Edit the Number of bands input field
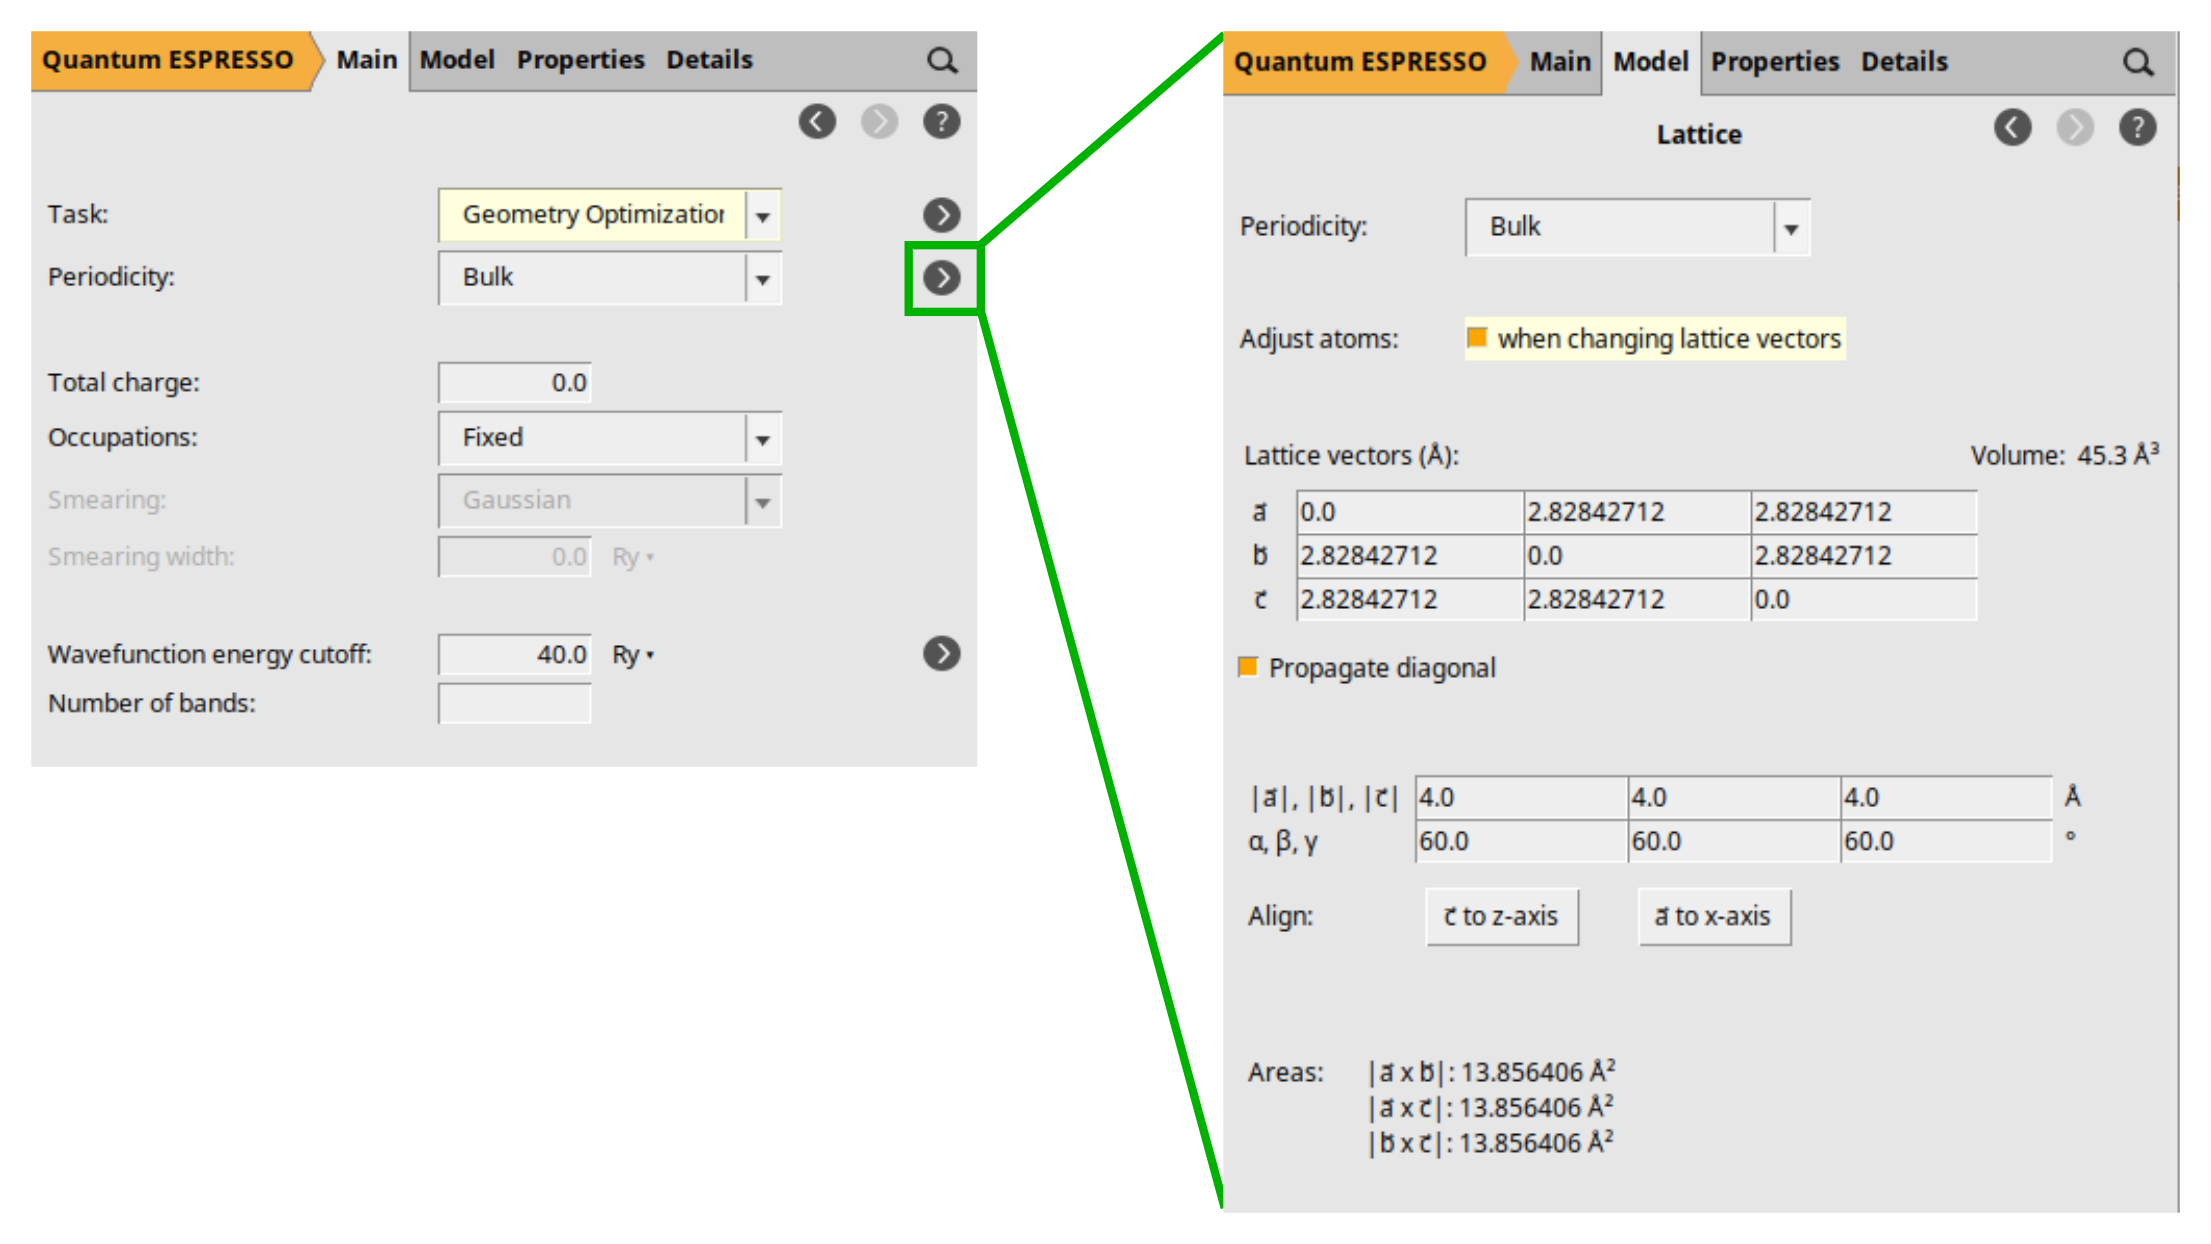Viewport: 2211px width, 1244px height. (513, 703)
